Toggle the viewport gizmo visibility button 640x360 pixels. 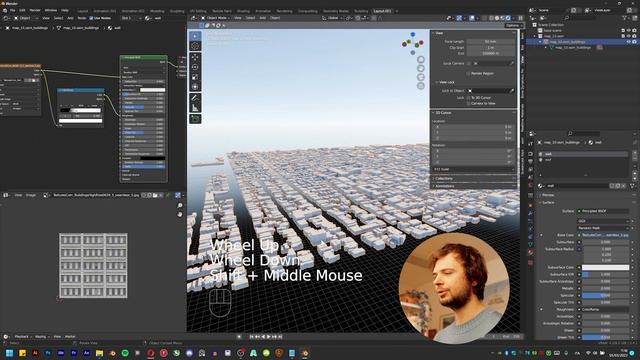pyautogui.click(x=459, y=18)
